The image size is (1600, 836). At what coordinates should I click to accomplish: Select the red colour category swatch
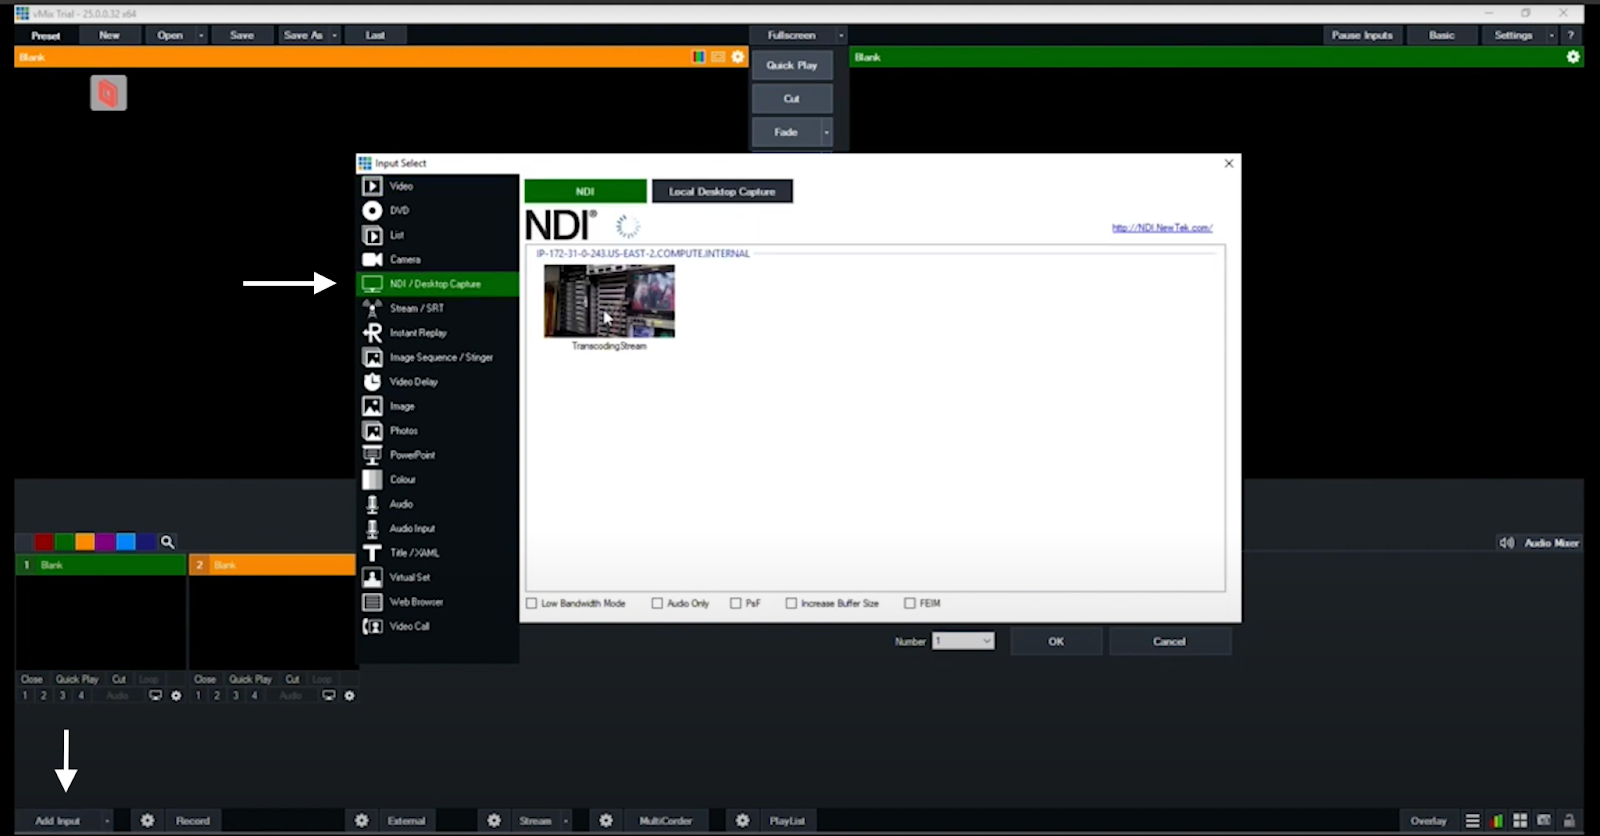(44, 542)
